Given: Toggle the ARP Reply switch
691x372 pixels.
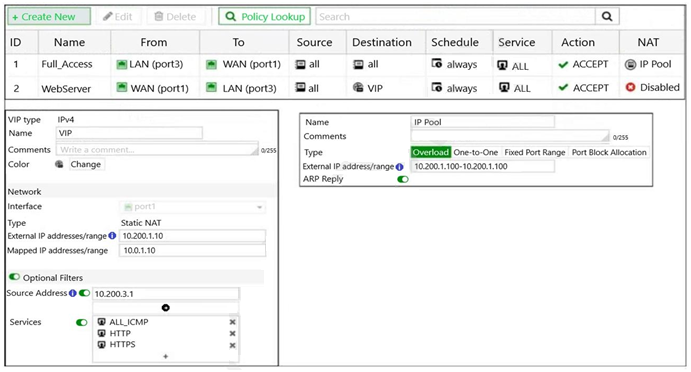Looking at the screenshot, I should click(x=403, y=179).
